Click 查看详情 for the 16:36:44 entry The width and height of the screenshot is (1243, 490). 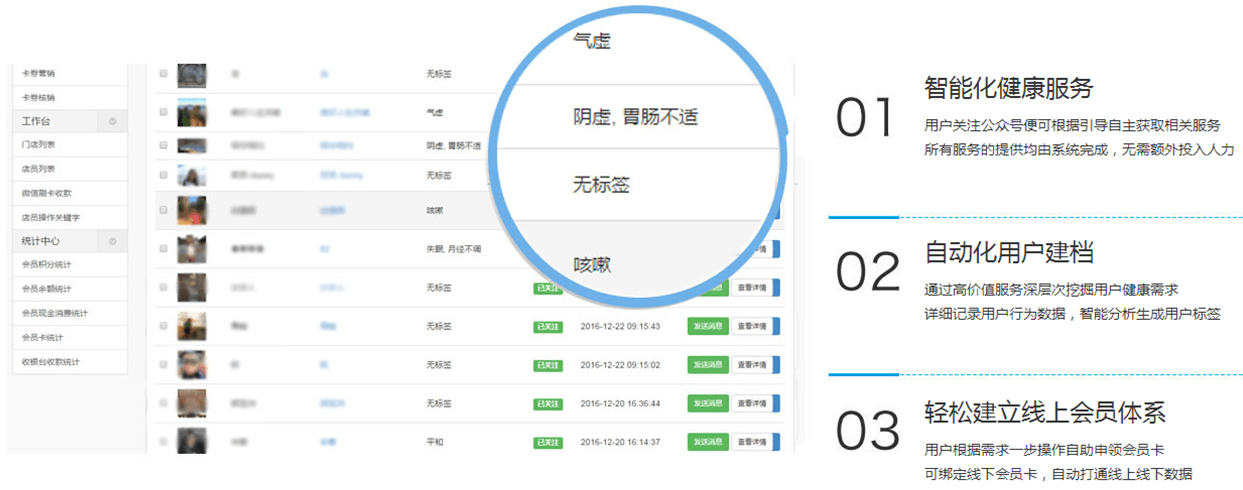tap(751, 403)
